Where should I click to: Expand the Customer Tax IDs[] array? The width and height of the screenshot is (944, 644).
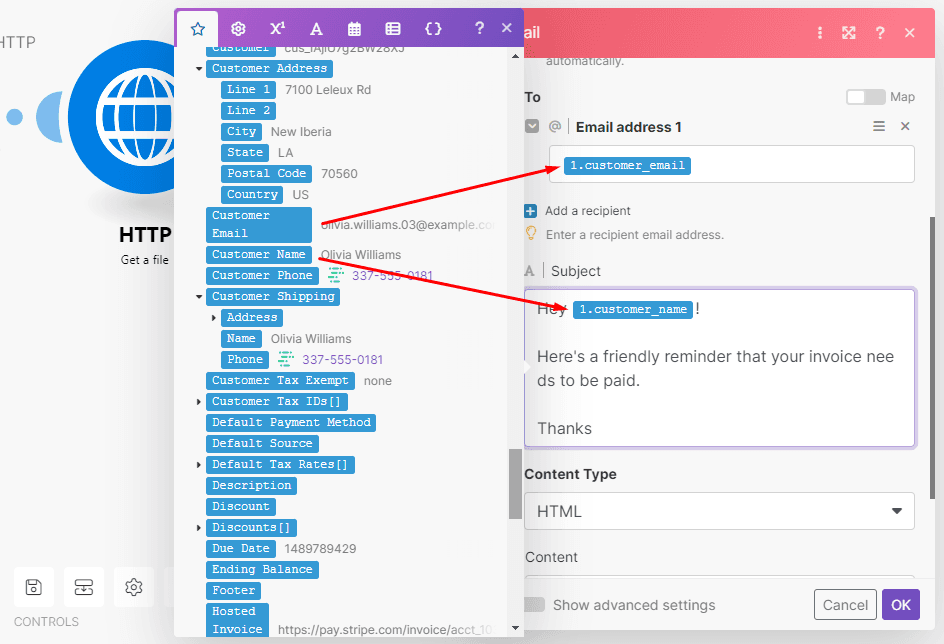(200, 402)
